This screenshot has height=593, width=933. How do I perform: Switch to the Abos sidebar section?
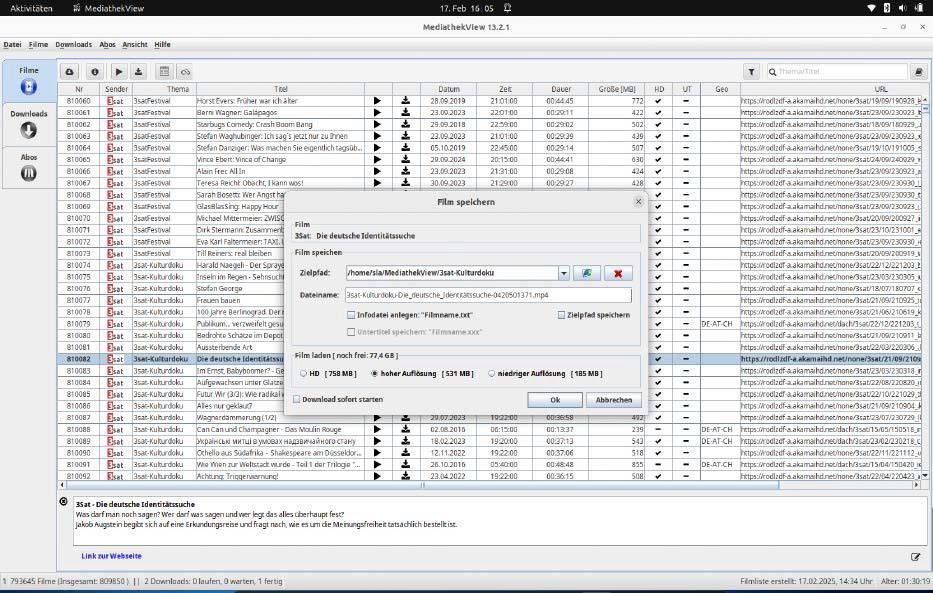click(x=28, y=163)
